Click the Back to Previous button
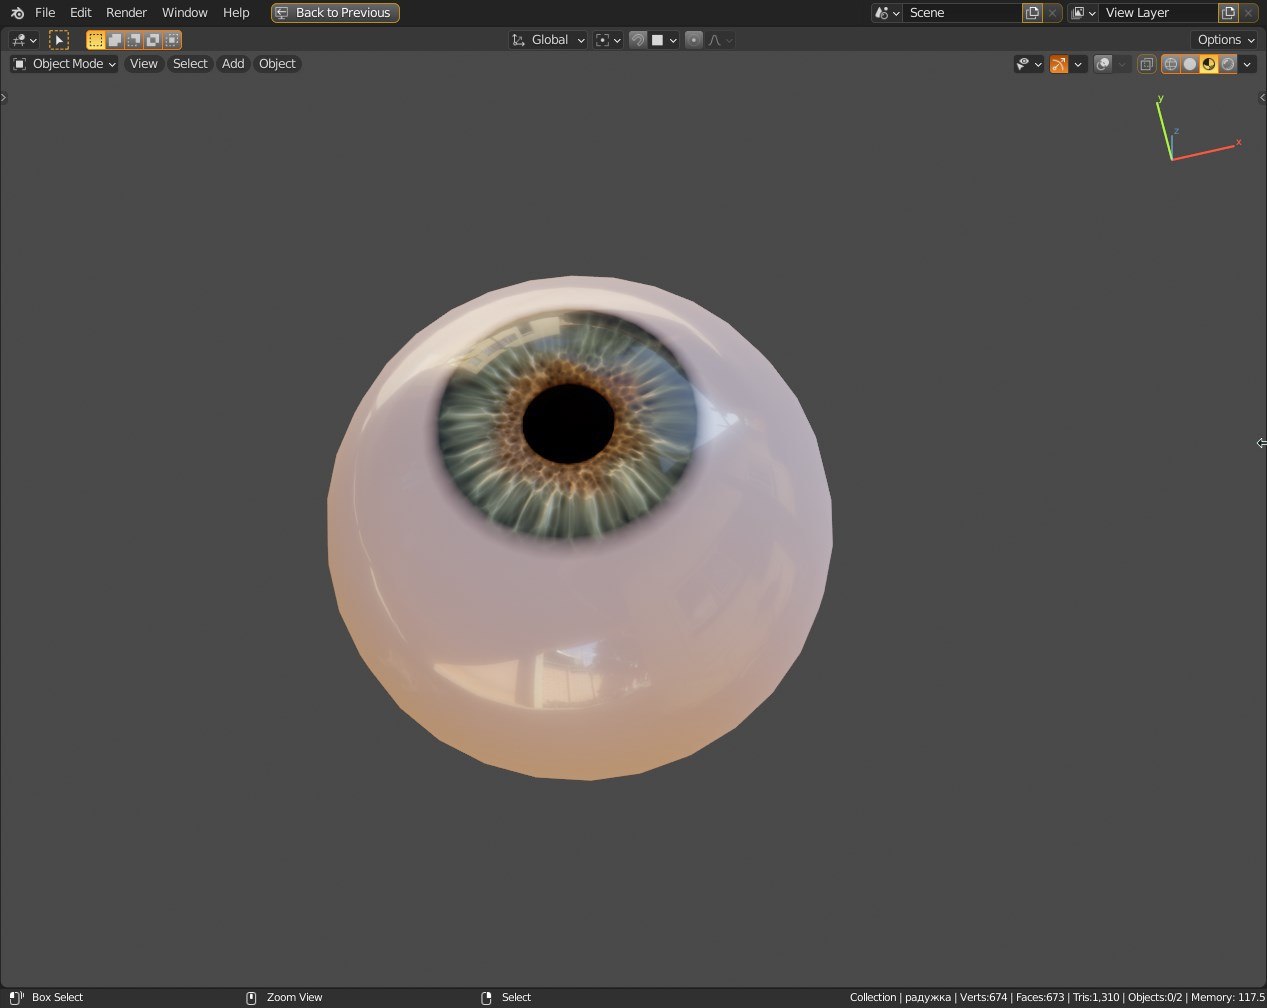 coord(335,13)
